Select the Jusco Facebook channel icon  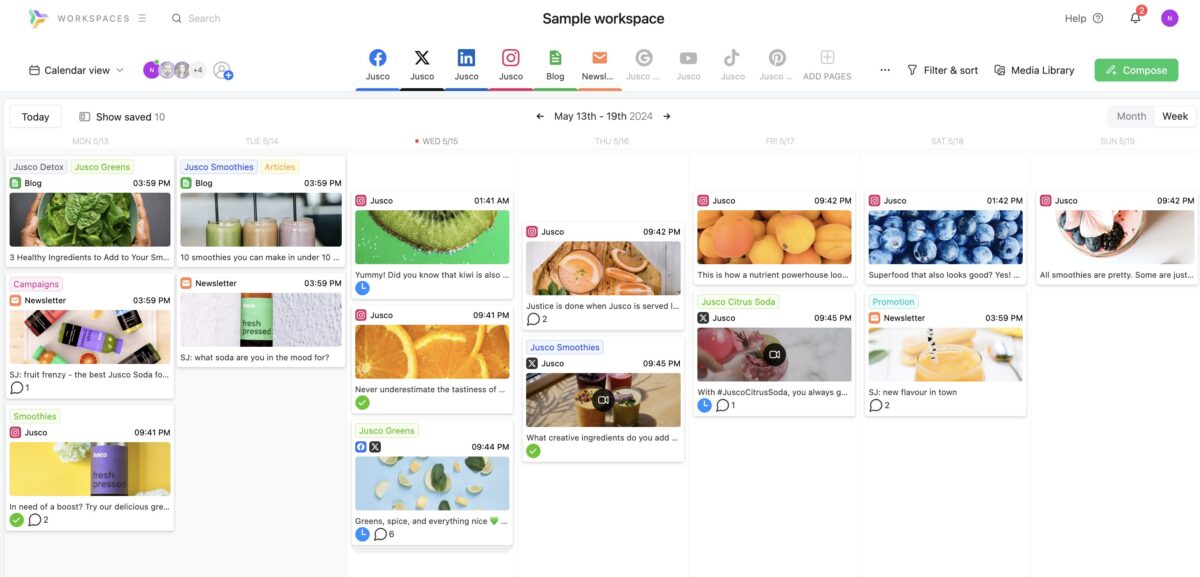click(378, 59)
